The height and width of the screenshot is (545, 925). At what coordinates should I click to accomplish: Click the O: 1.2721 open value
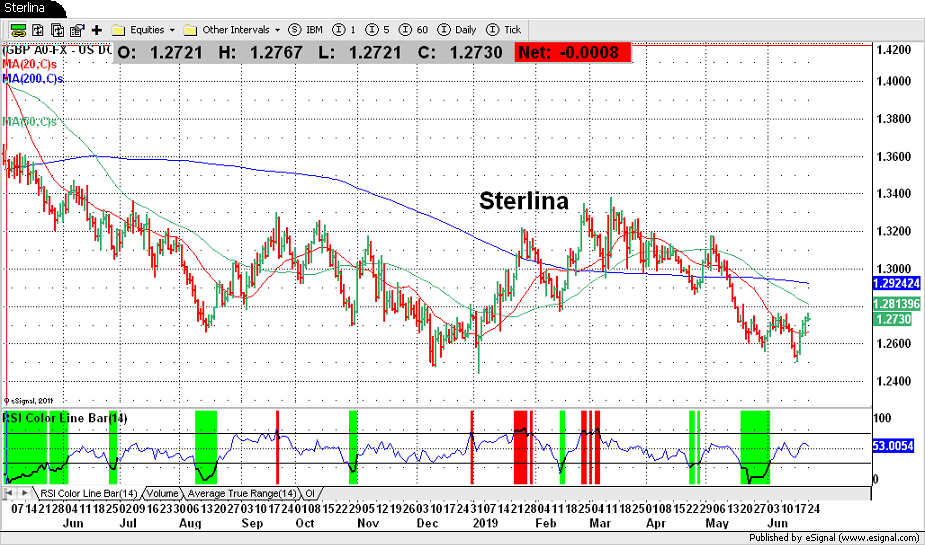tap(160, 52)
